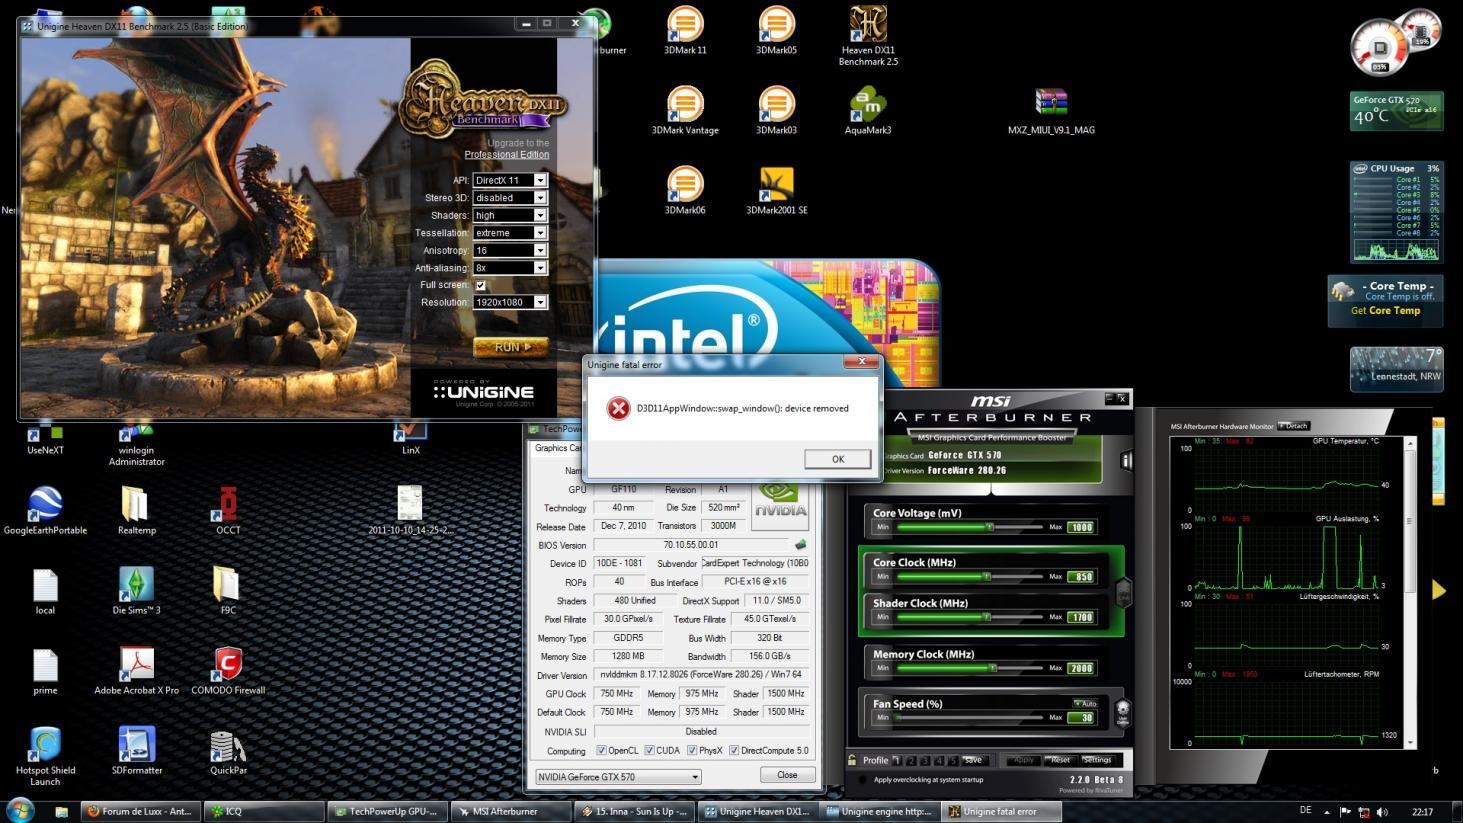Image resolution: width=1463 pixels, height=823 pixels.
Task: Expand the Tessellation dropdown
Action: [540, 233]
